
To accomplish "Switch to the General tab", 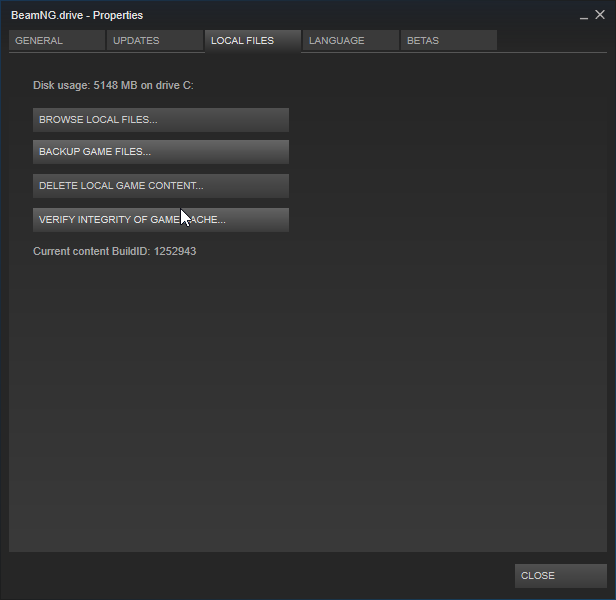I will (x=57, y=40).
